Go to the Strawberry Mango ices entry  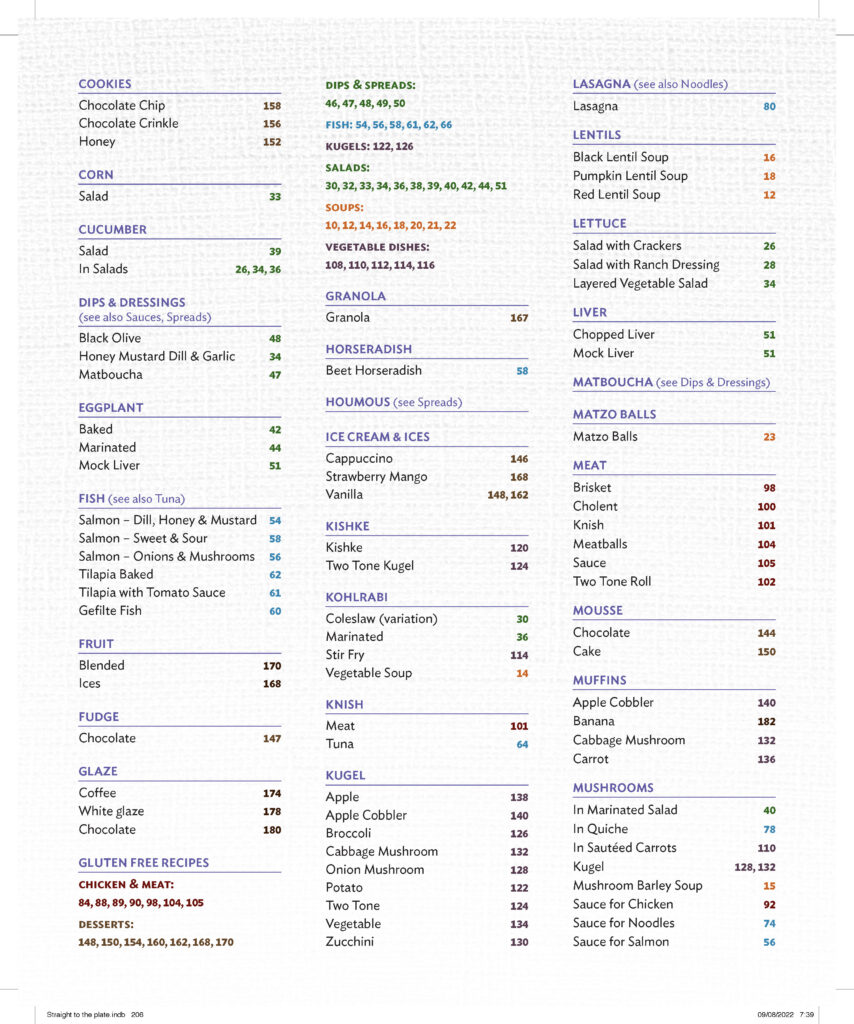tap(376, 477)
